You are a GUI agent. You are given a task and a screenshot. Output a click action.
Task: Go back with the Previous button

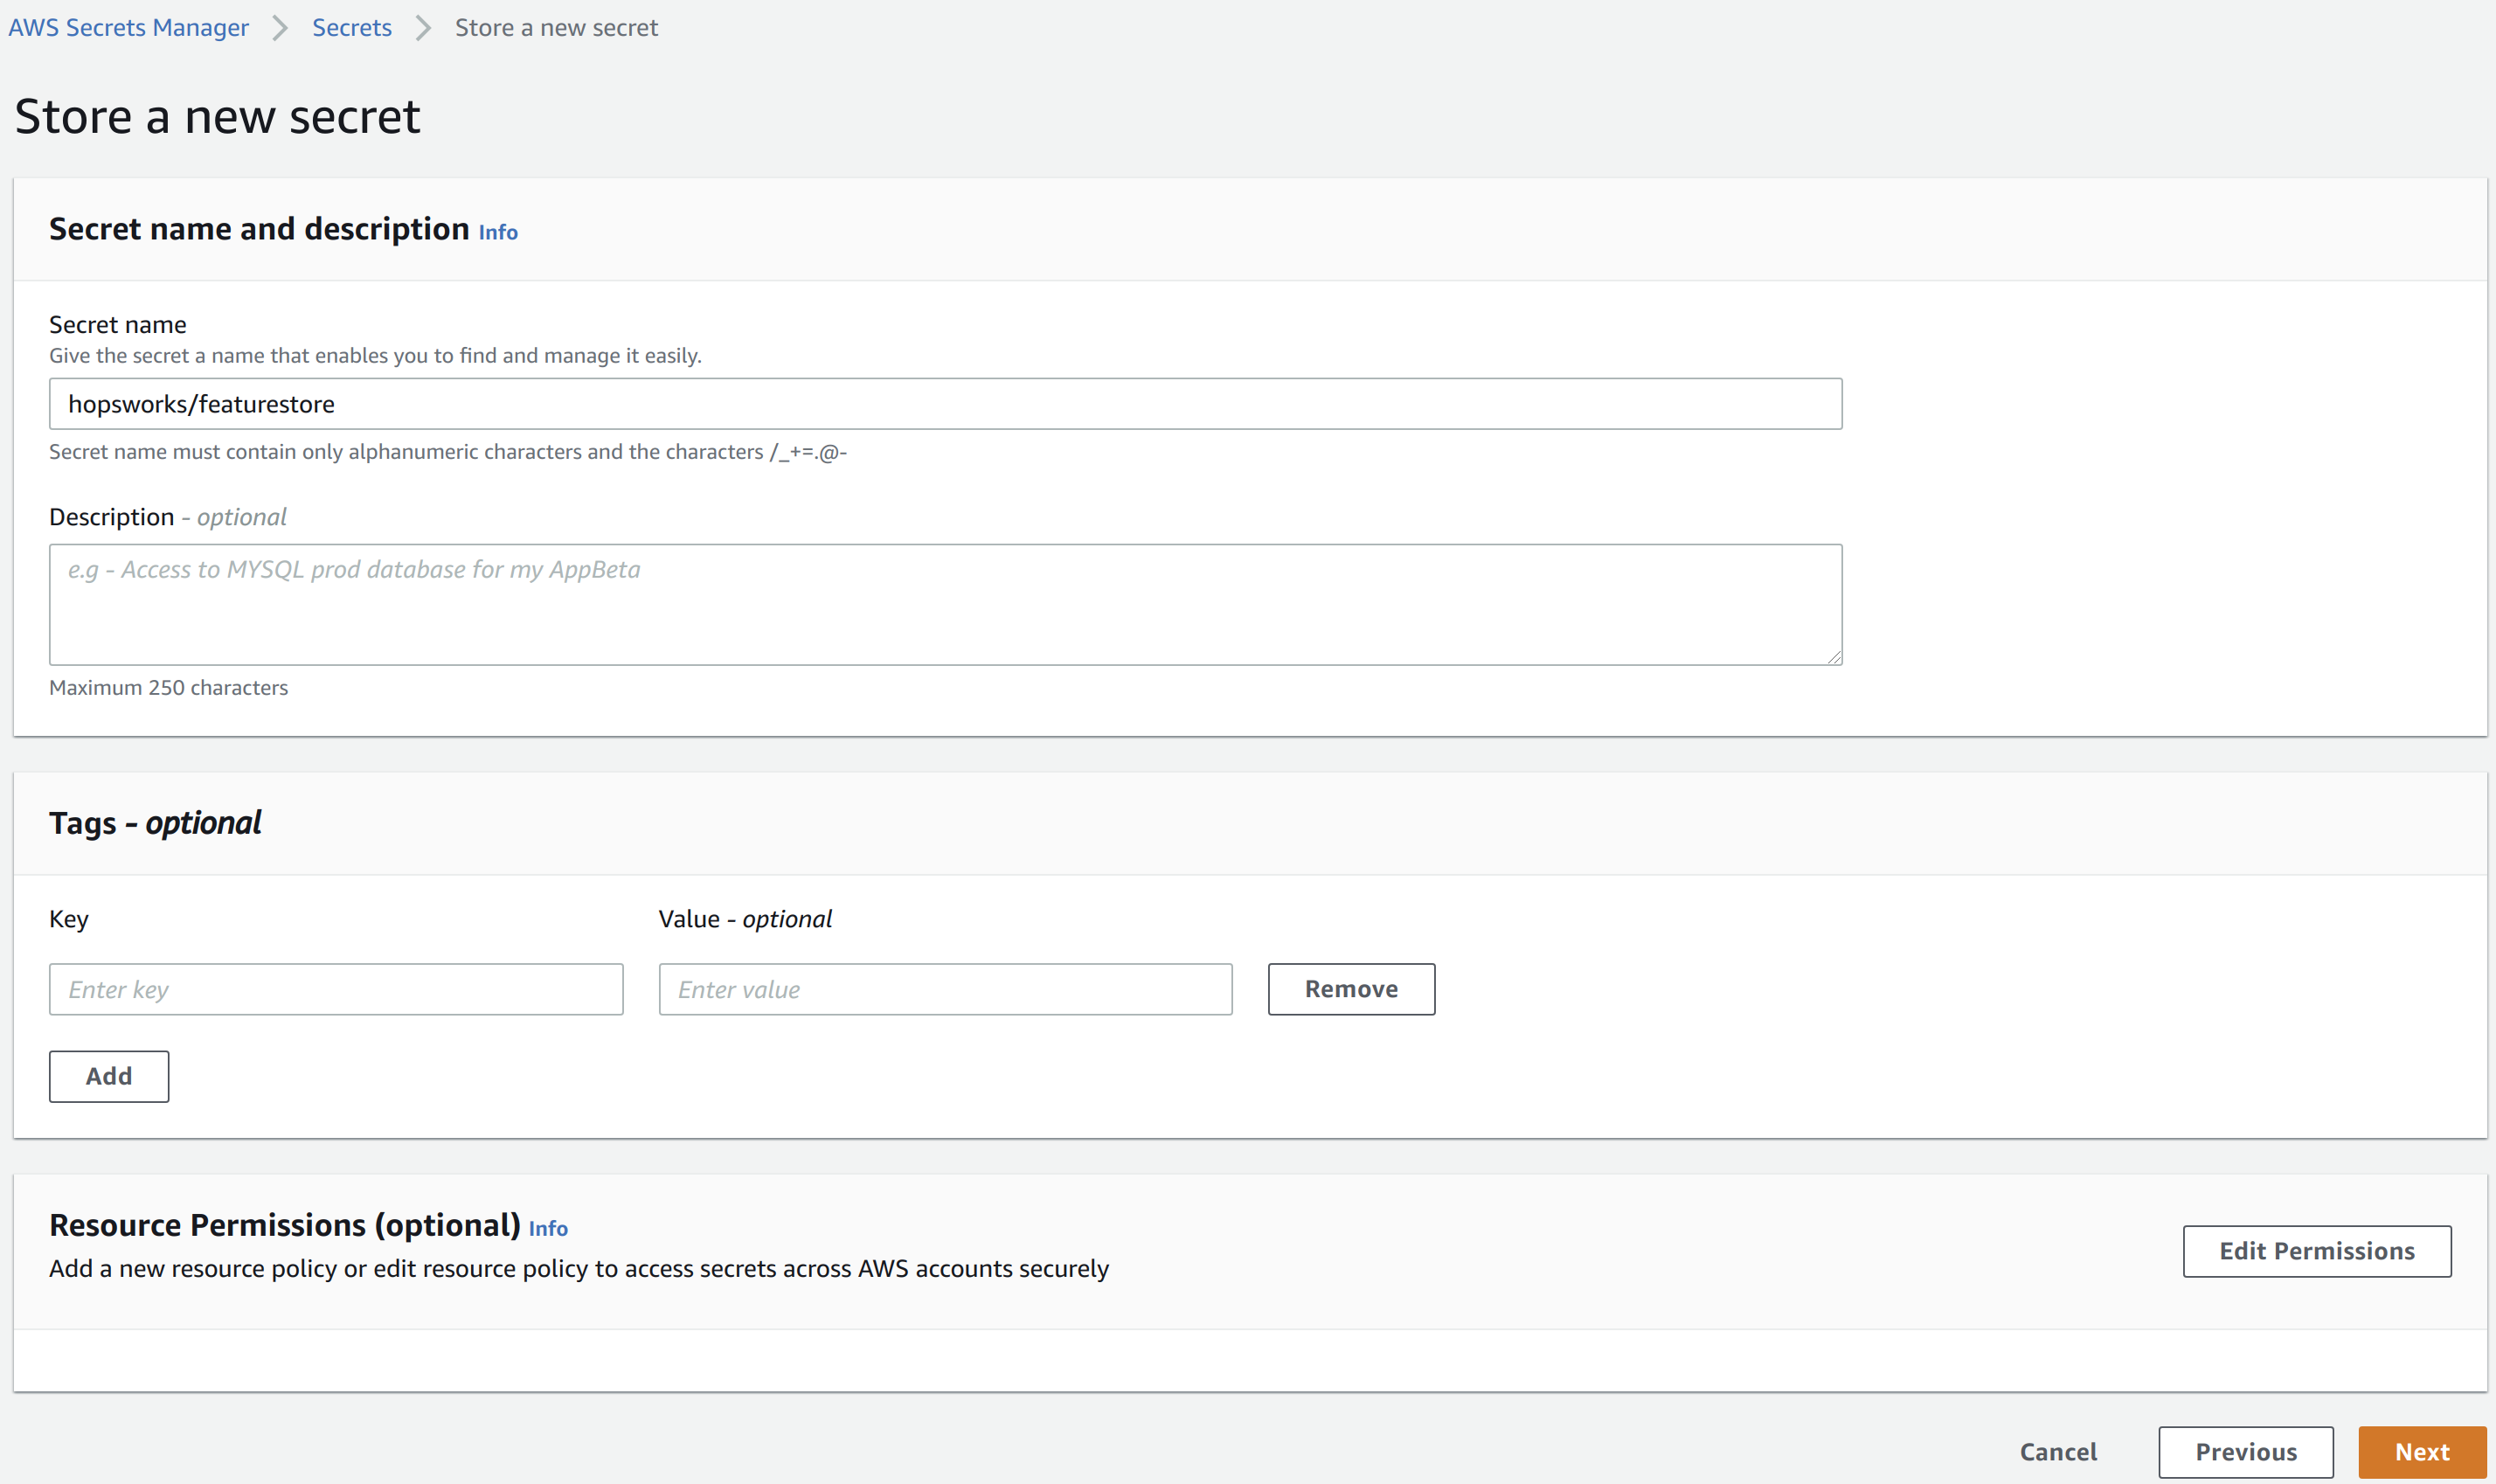[x=2245, y=1452]
